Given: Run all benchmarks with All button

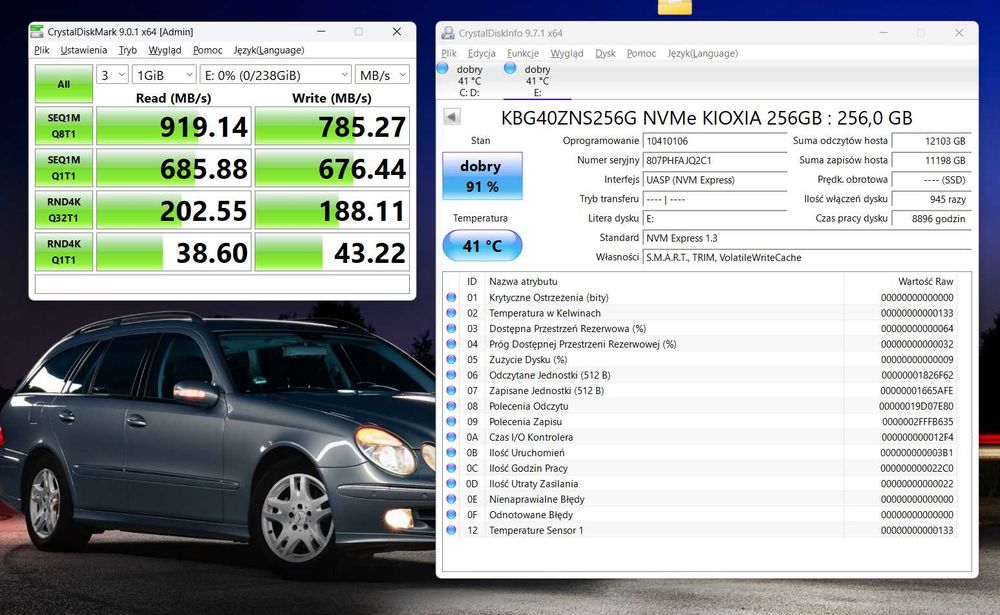Looking at the screenshot, I should 64,84.
